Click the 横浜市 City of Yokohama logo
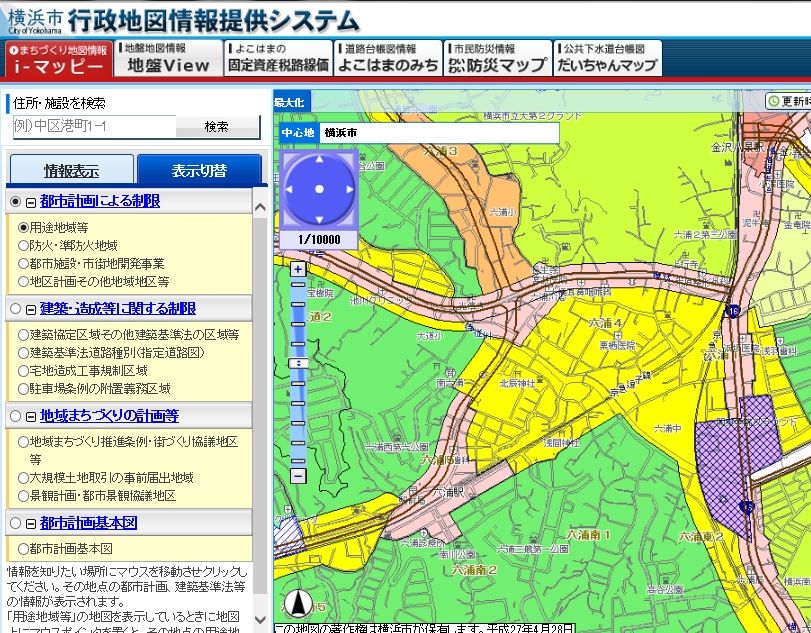Screen dimensions: 811x633 click(35, 21)
